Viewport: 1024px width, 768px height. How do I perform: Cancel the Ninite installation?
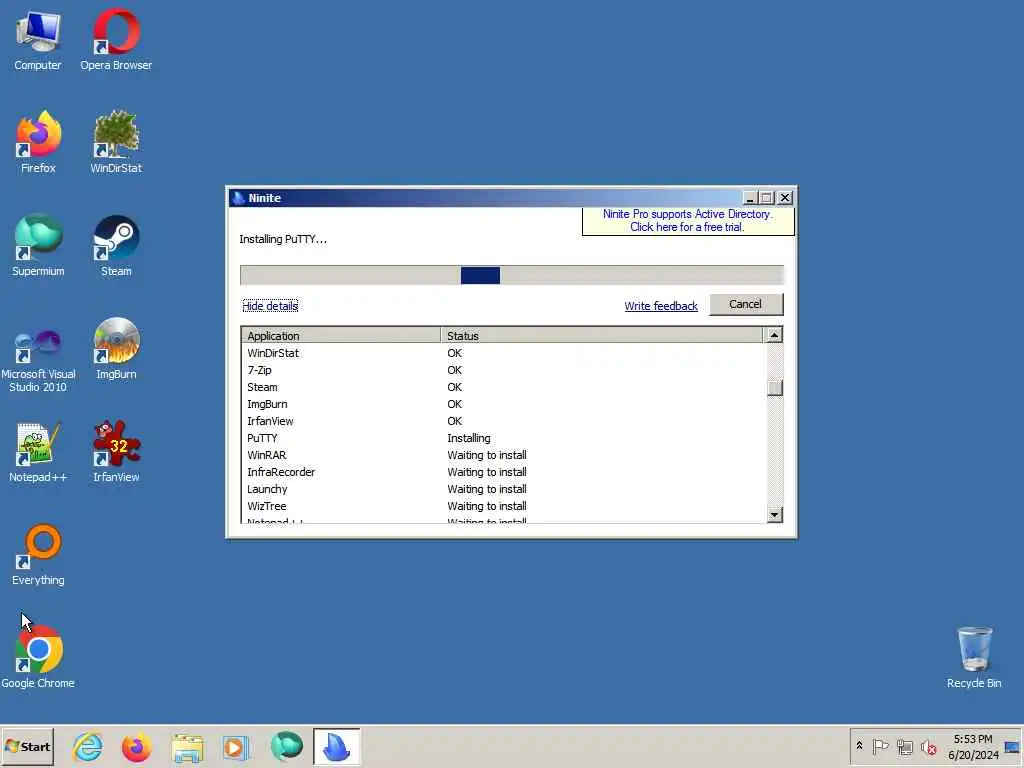(x=746, y=304)
